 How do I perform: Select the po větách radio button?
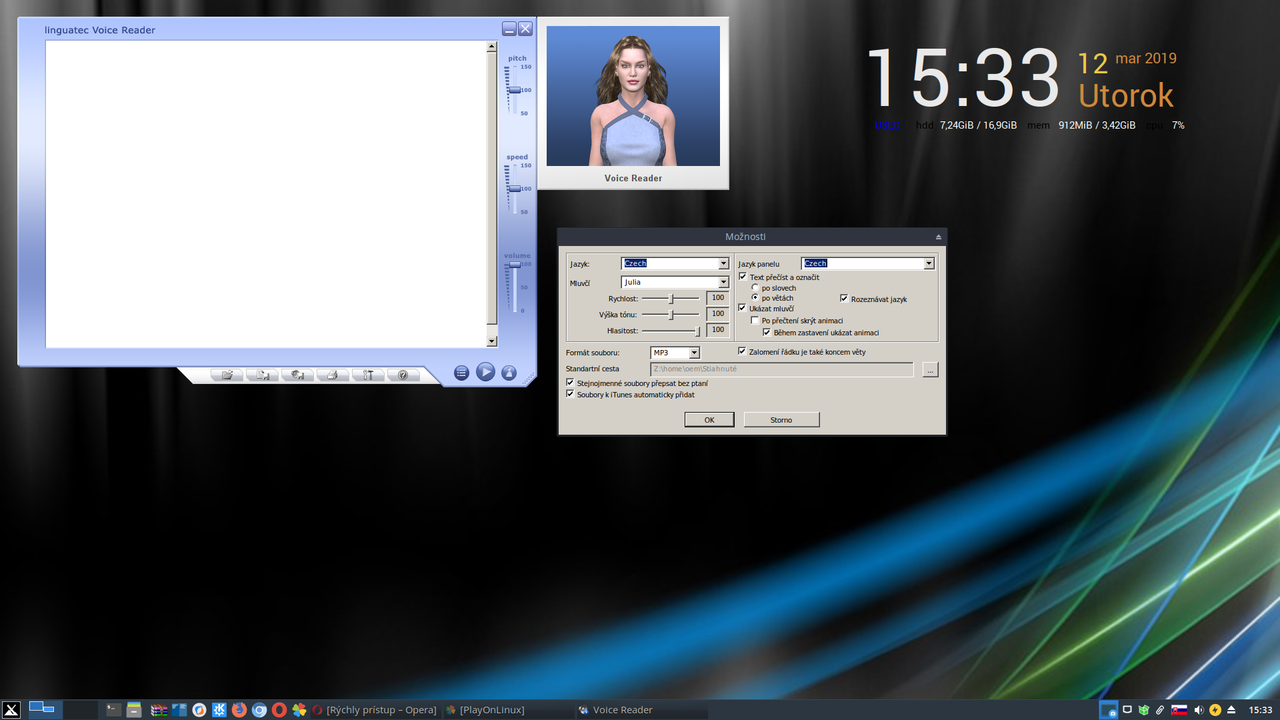point(755,298)
